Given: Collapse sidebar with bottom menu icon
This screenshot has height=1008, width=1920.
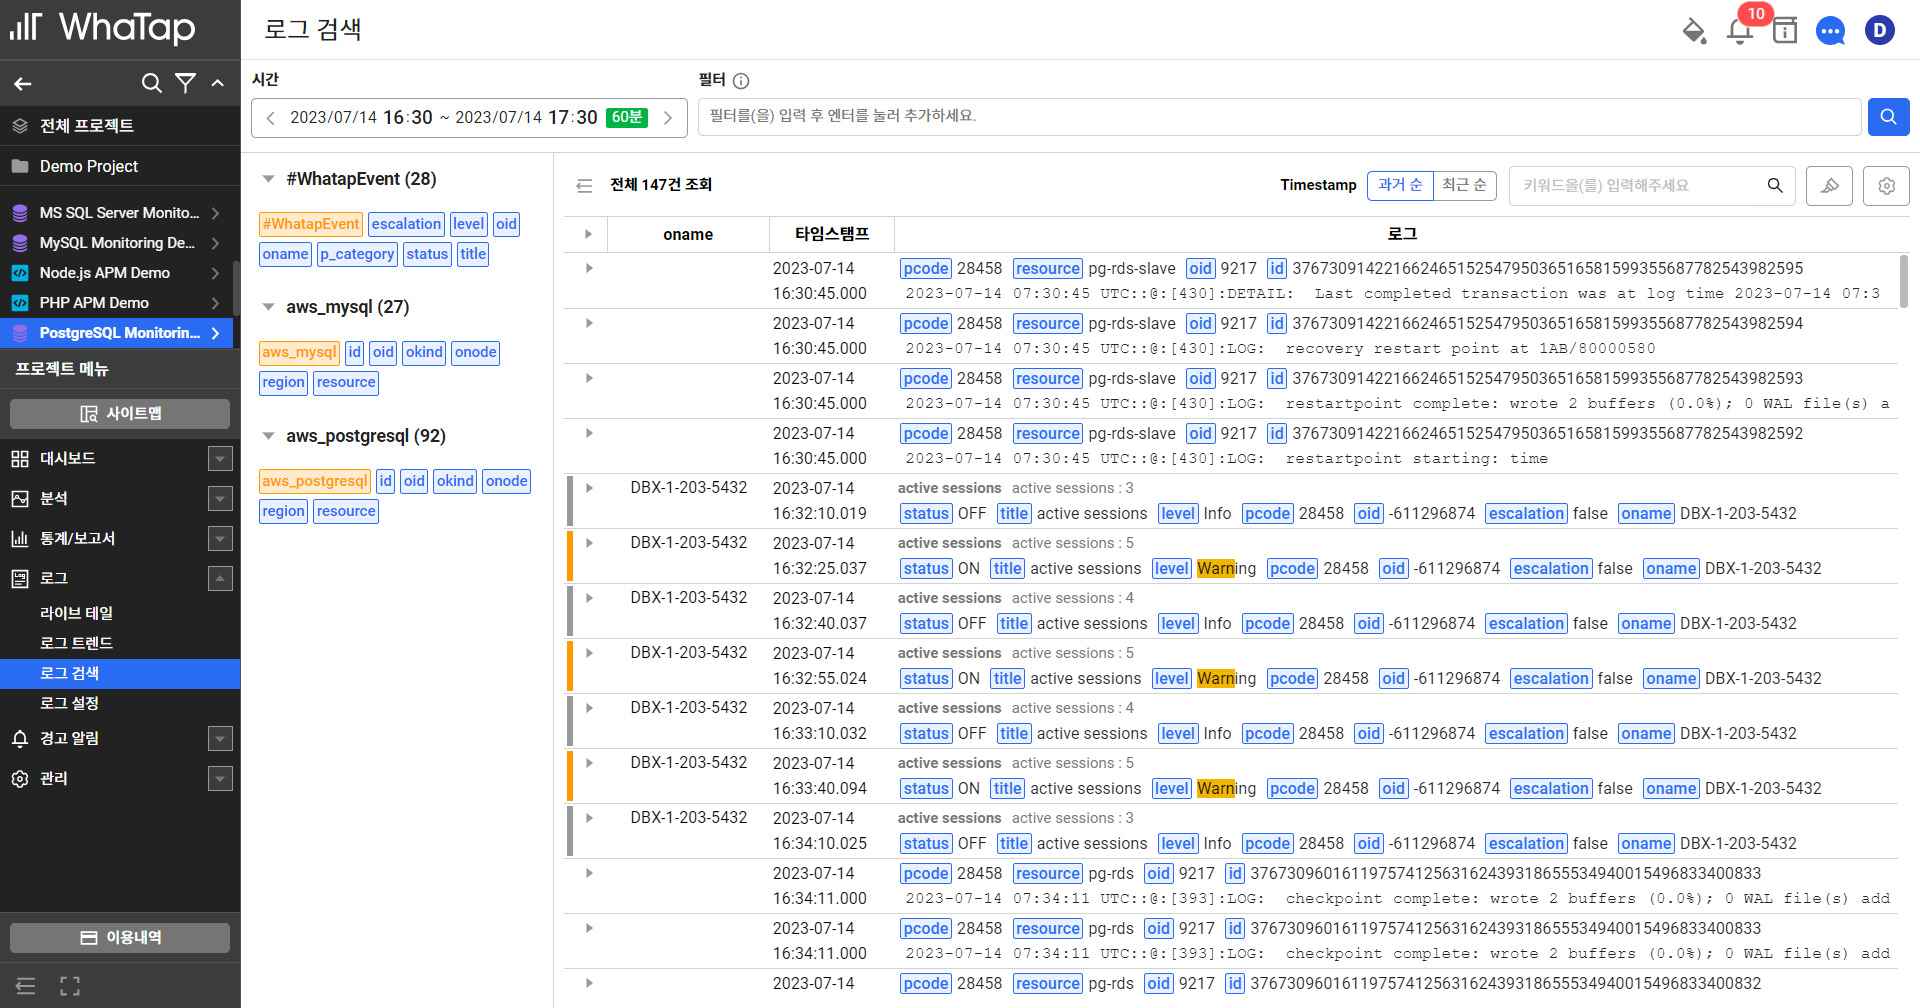Looking at the screenshot, I should pyautogui.click(x=26, y=986).
